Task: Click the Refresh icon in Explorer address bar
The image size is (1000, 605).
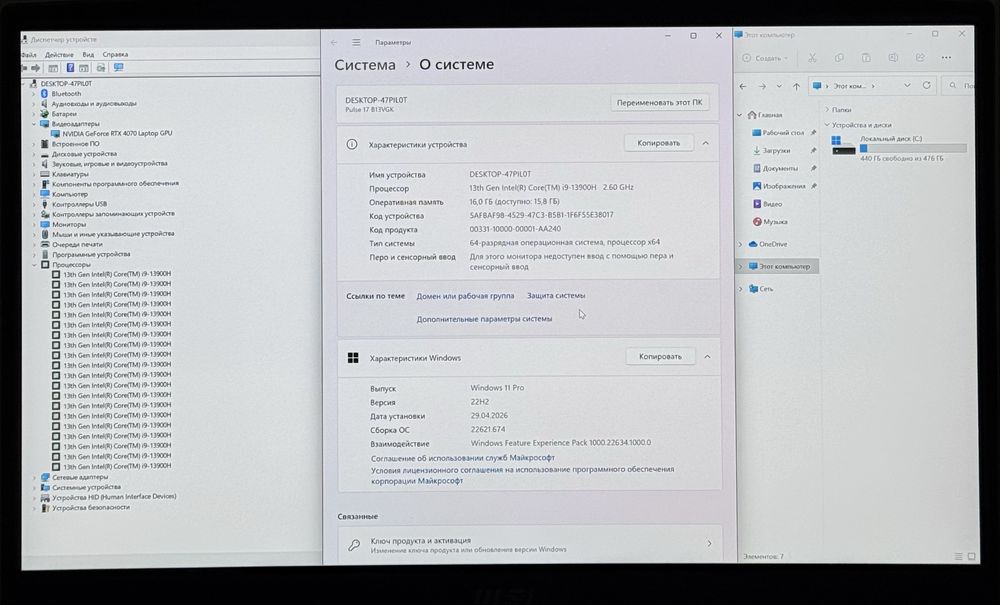Action: click(x=926, y=85)
